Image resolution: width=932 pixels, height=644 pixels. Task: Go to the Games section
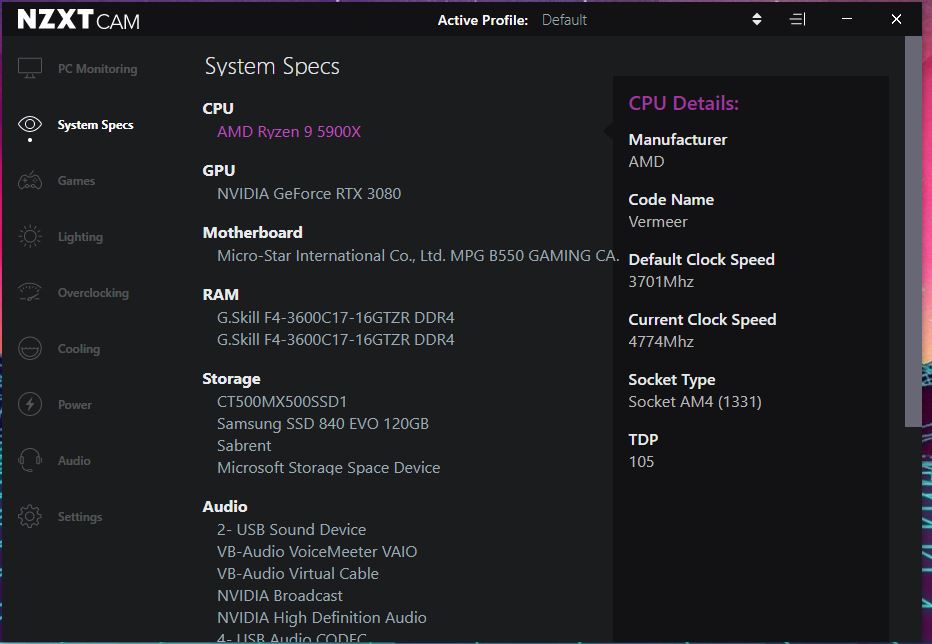[76, 180]
